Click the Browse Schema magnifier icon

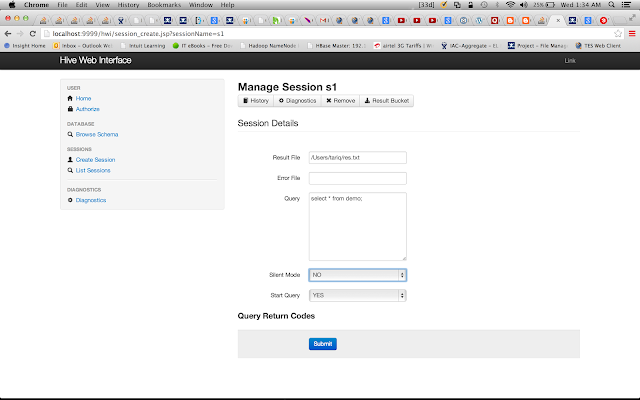click(70, 134)
